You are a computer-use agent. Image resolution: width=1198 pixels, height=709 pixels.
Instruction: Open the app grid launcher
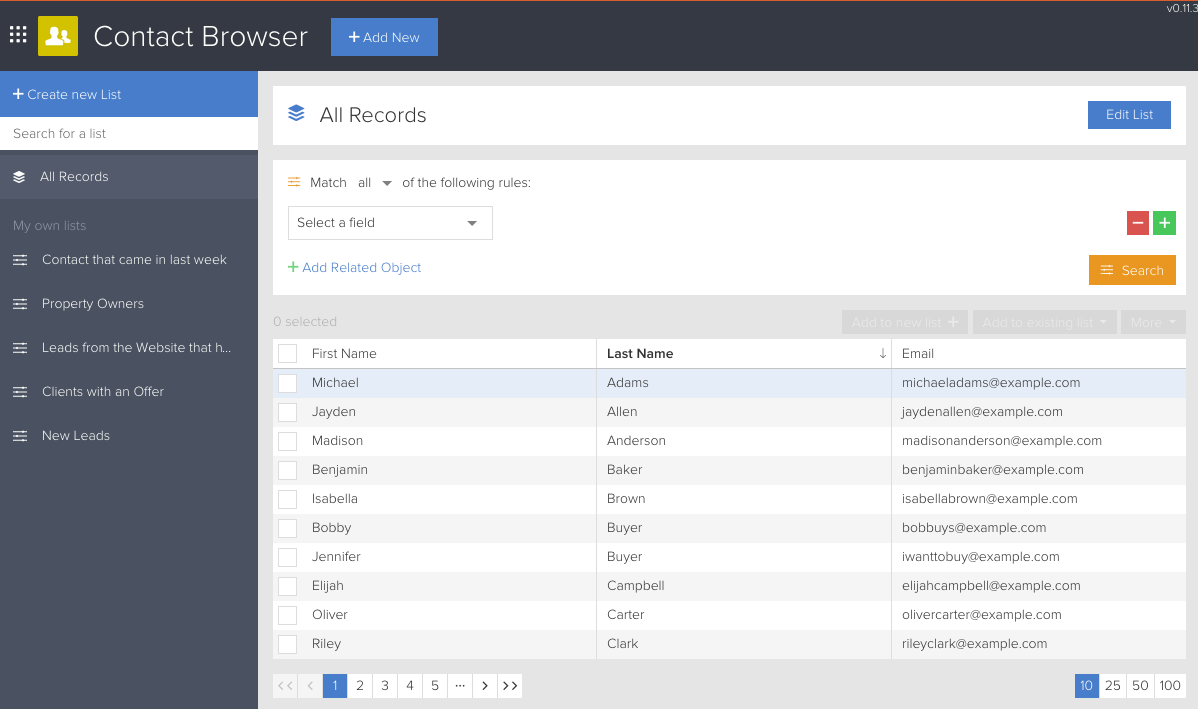(x=17, y=35)
